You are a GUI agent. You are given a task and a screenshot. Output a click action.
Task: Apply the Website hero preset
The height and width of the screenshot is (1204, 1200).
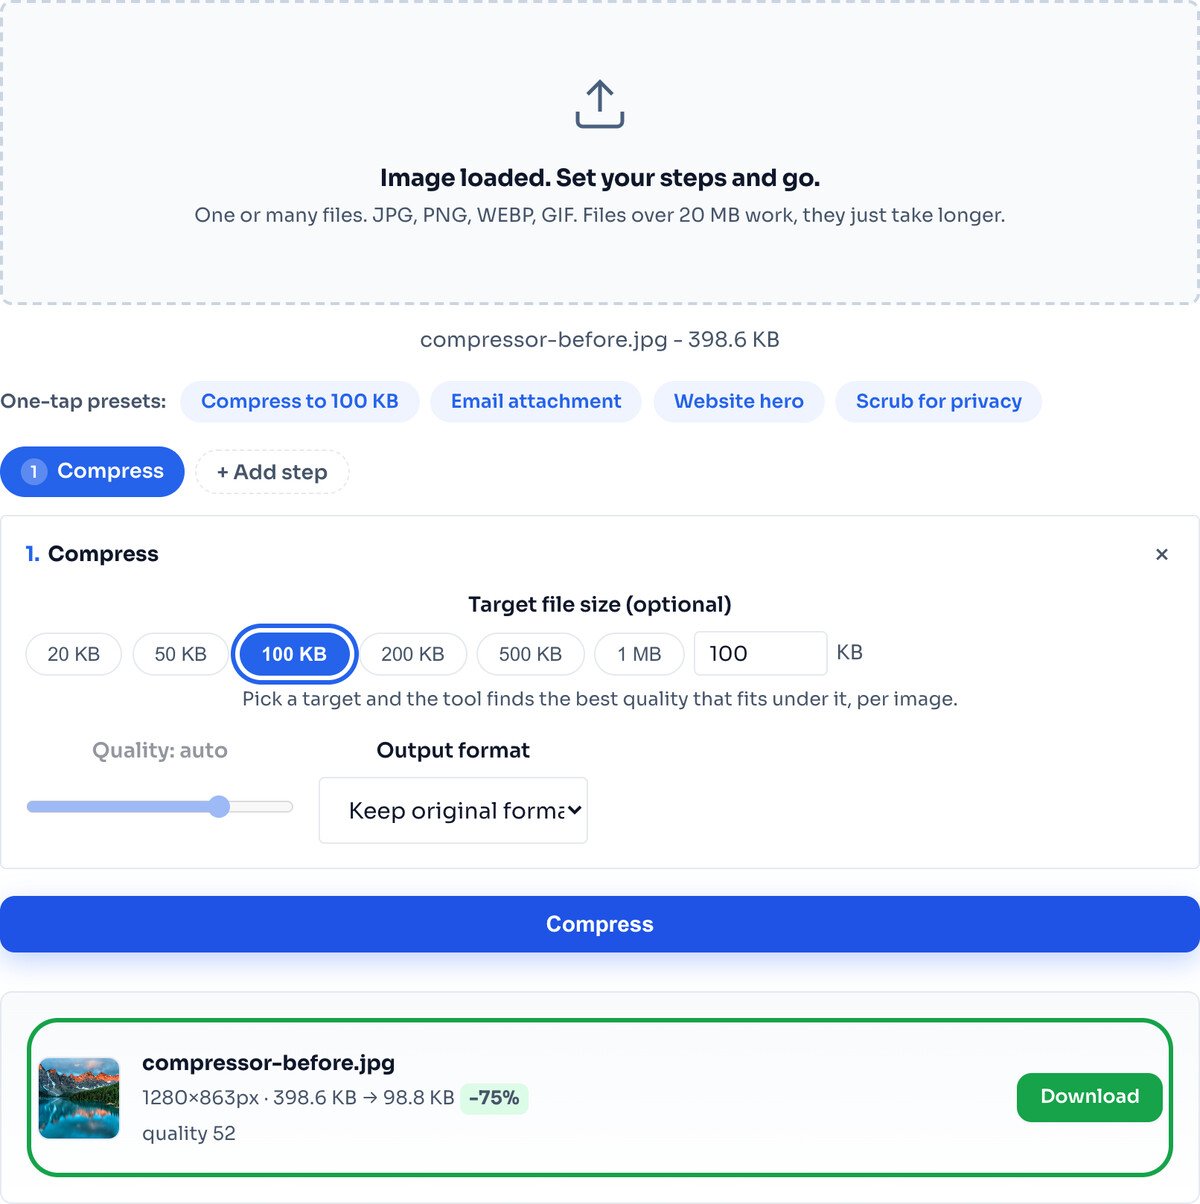(x=739, y=401)
